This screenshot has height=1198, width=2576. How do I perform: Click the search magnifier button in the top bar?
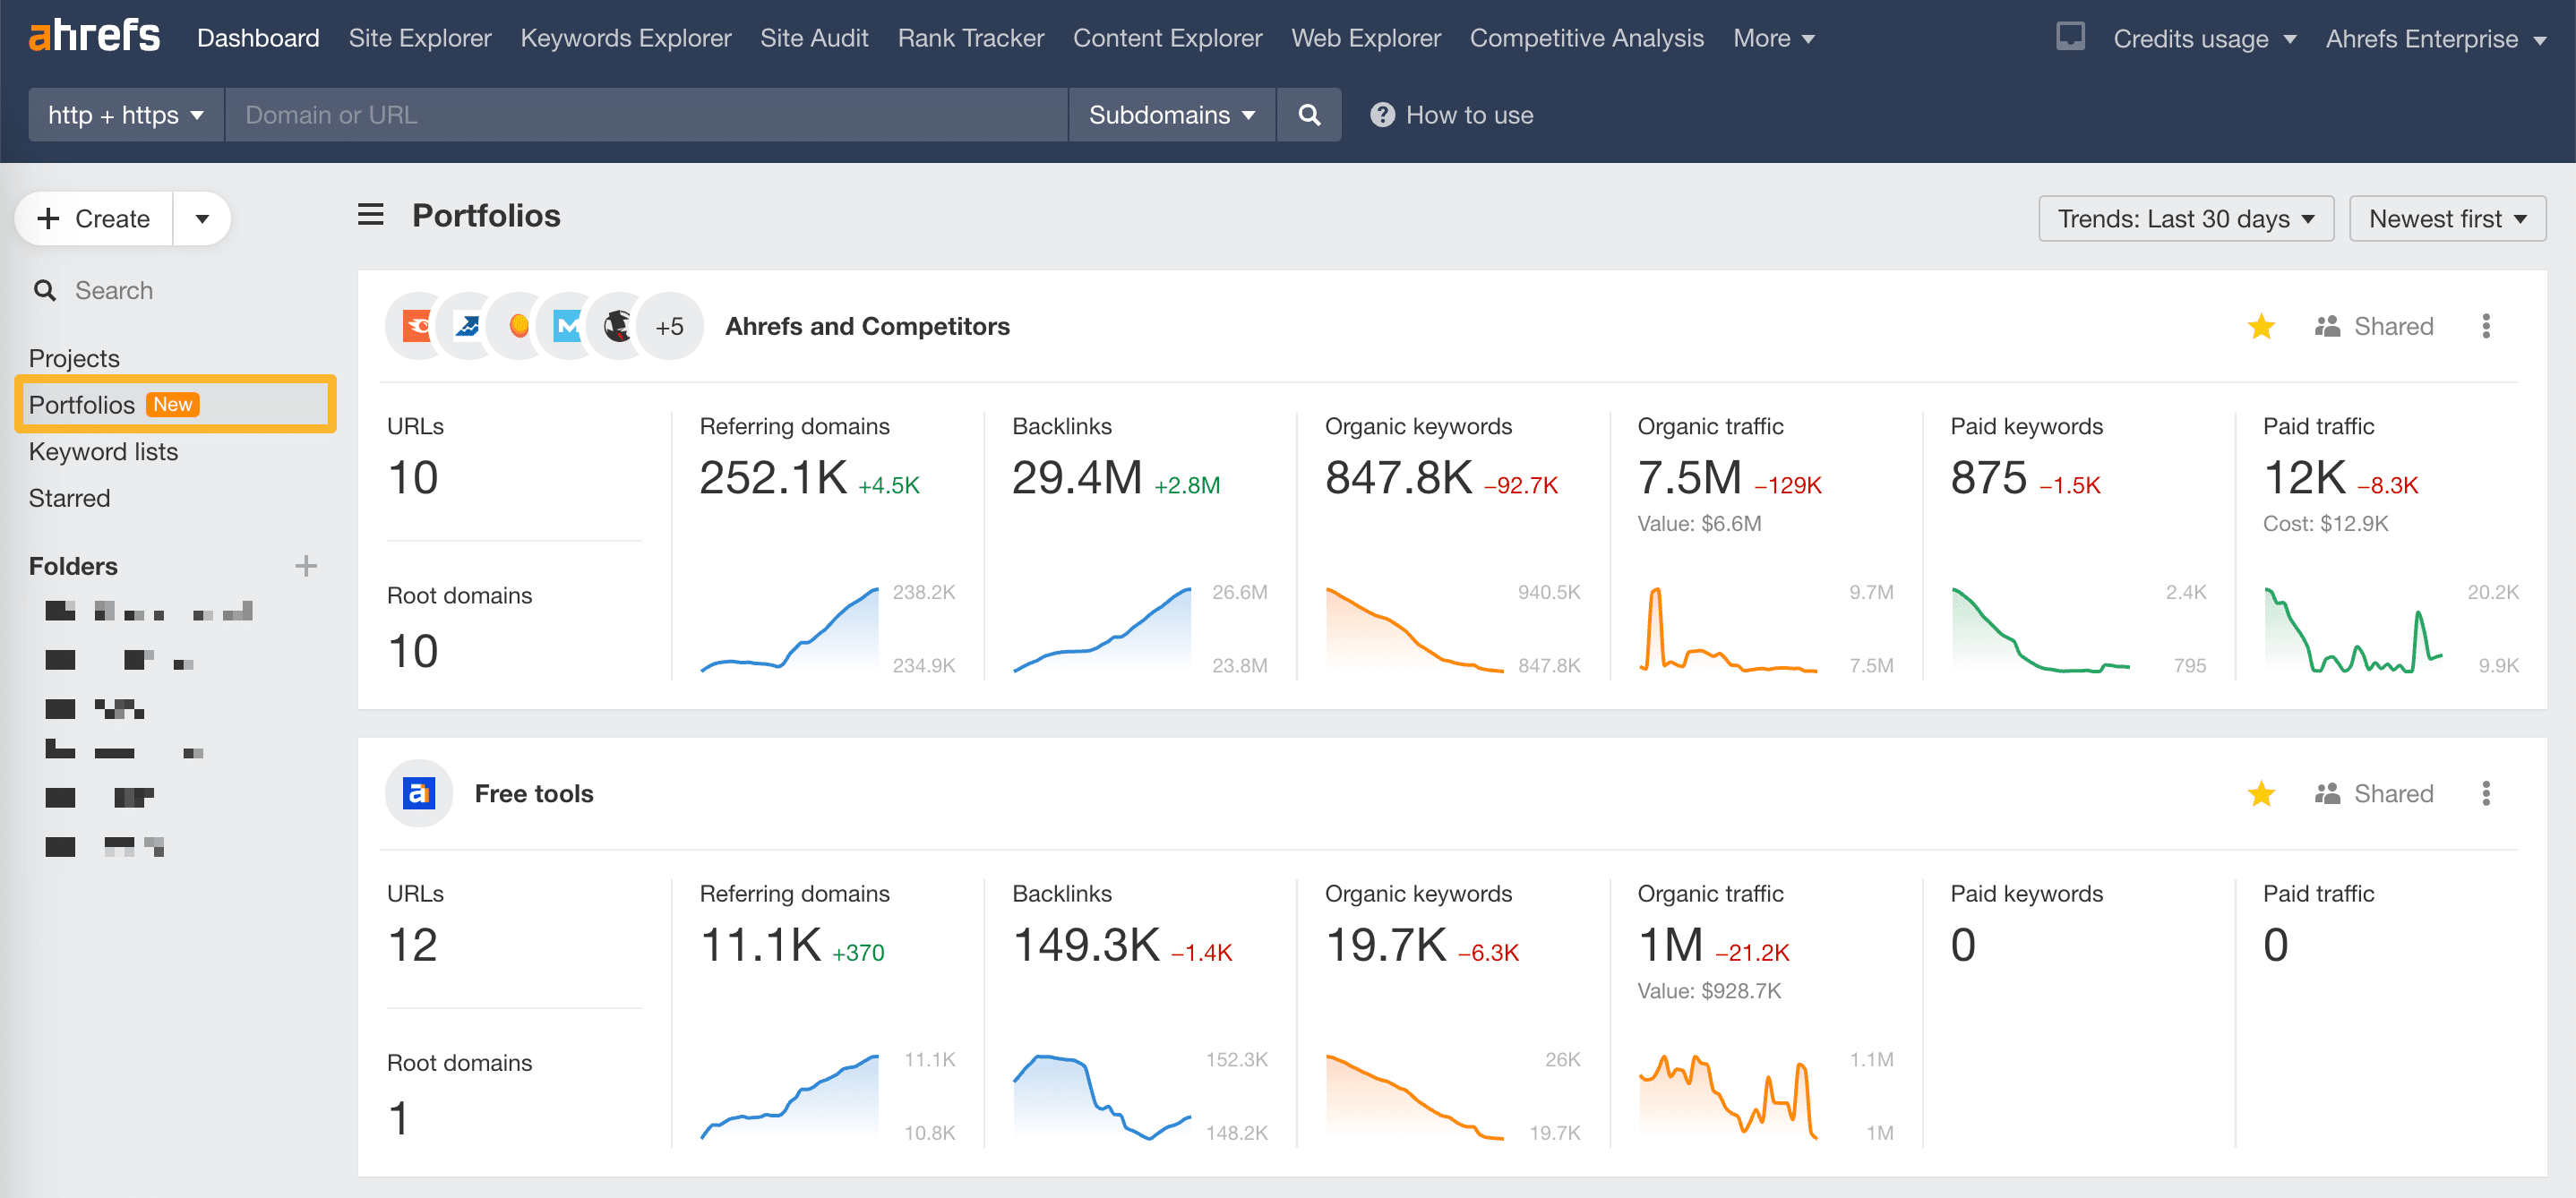coord(1308,115)
